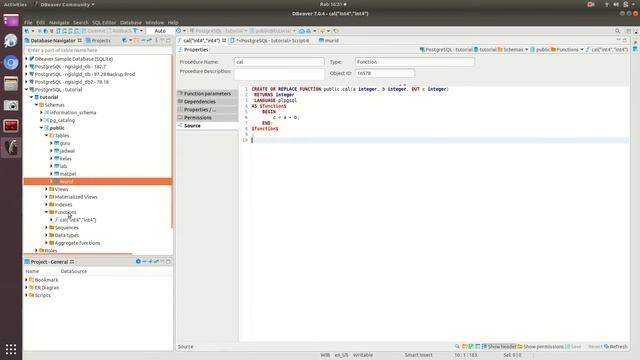The height and width of the screenshot is (360, 640).
Task: Select the matpel table
Action: point(68,174)
